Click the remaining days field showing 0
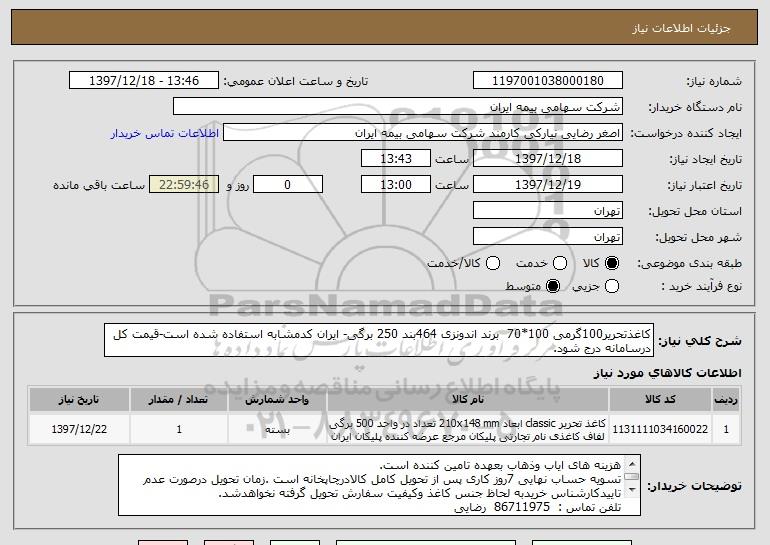The width and height of the screenshot is (770, 545). coord(288,185)
